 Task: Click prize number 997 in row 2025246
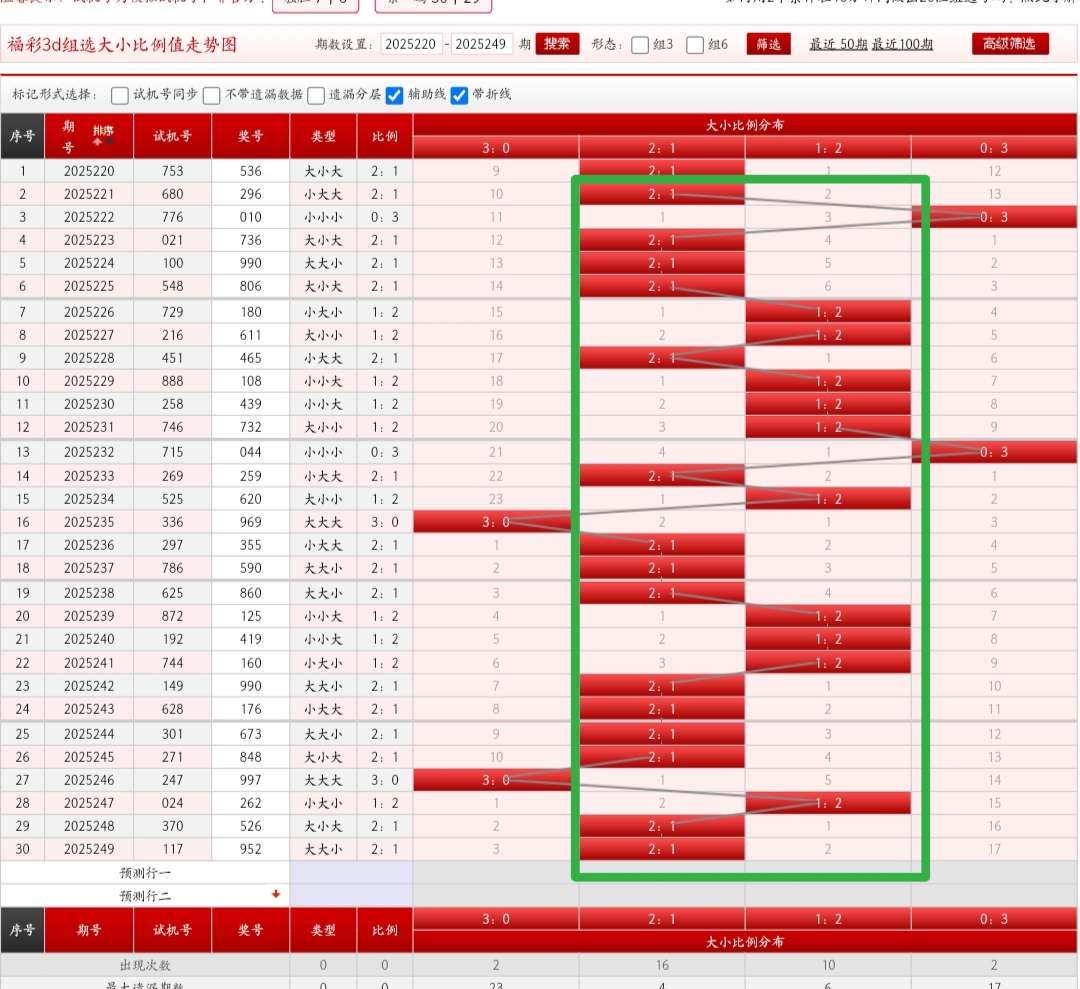[251, 780]
